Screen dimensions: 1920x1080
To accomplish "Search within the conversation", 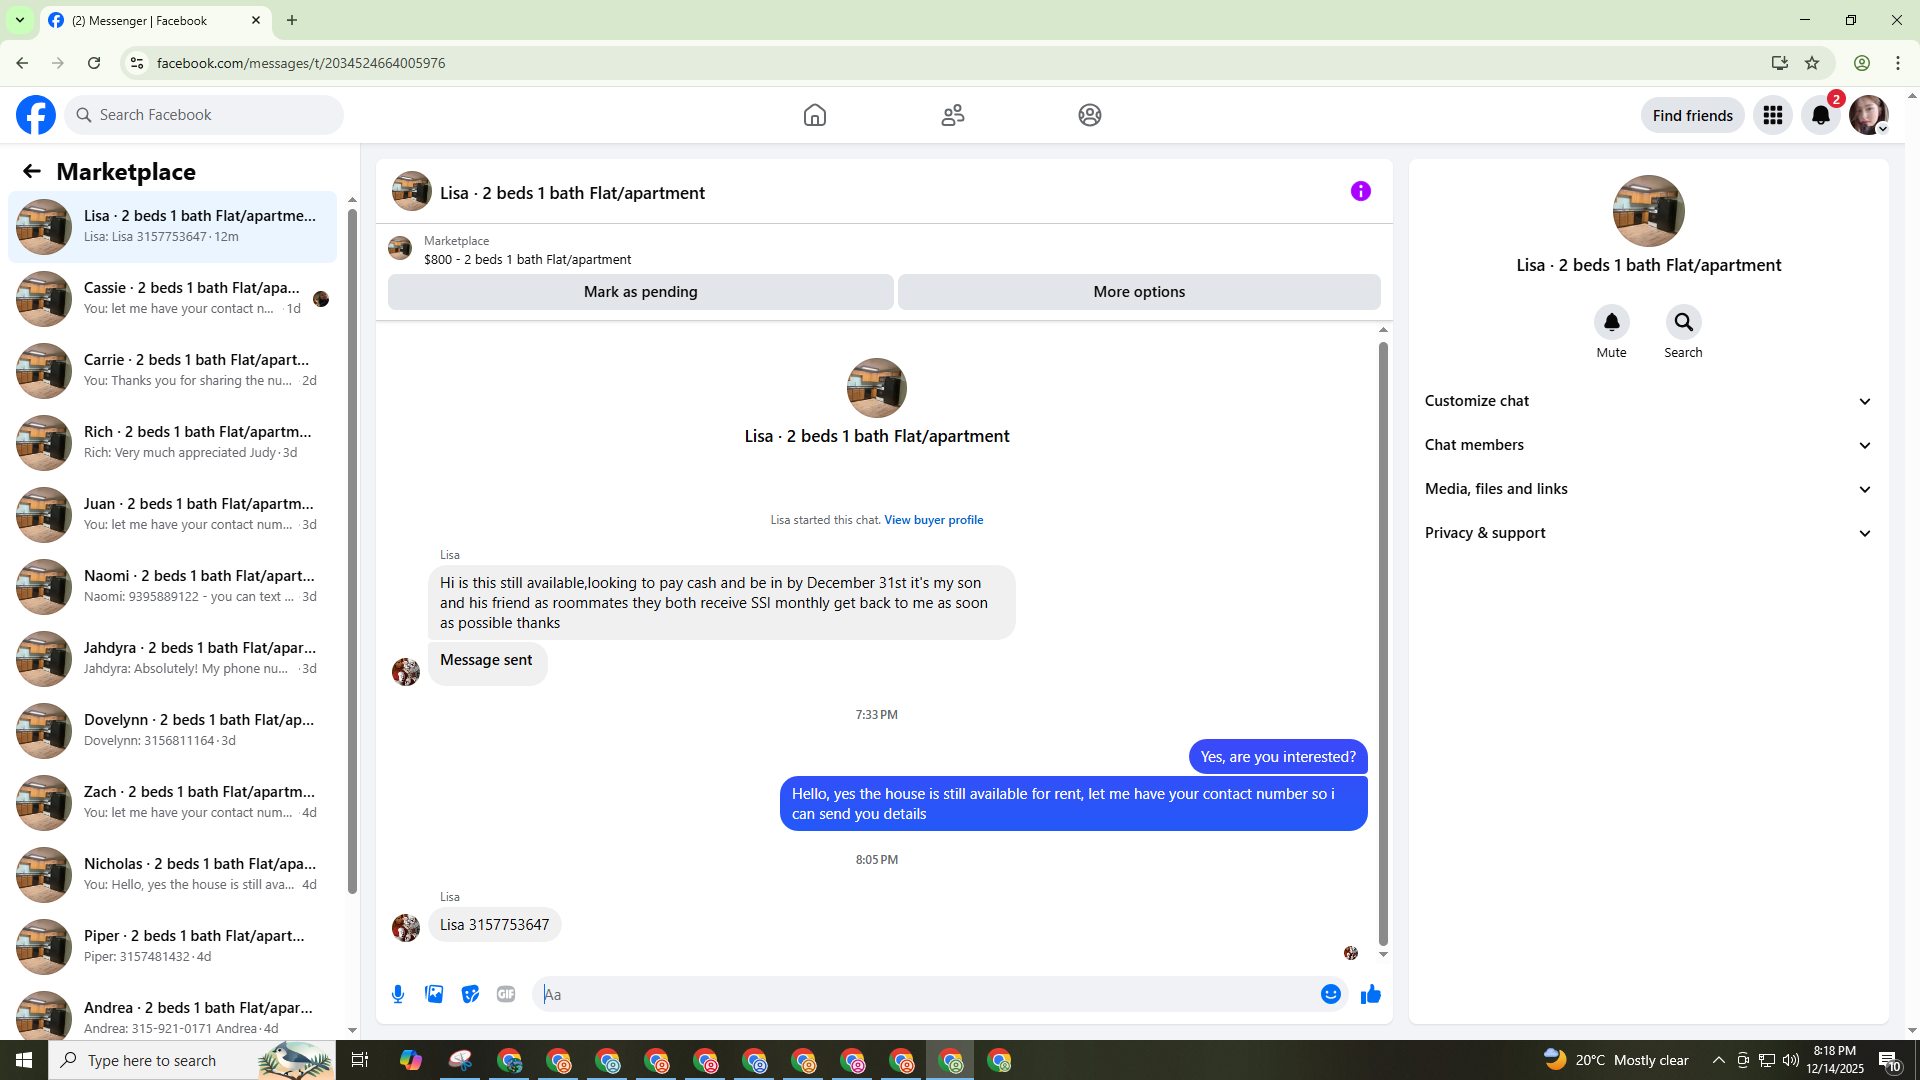I will point(1683,323).
